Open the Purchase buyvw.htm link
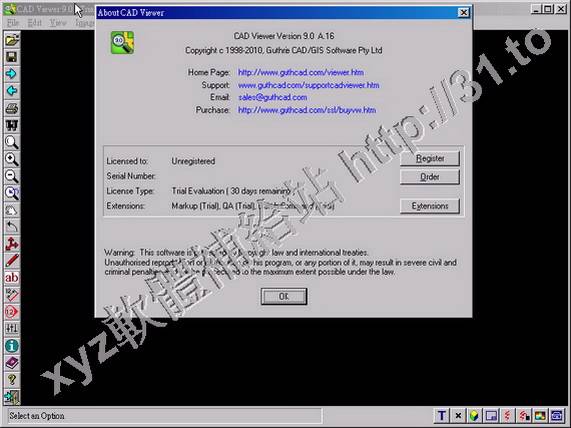 click(x=307, y=110)
